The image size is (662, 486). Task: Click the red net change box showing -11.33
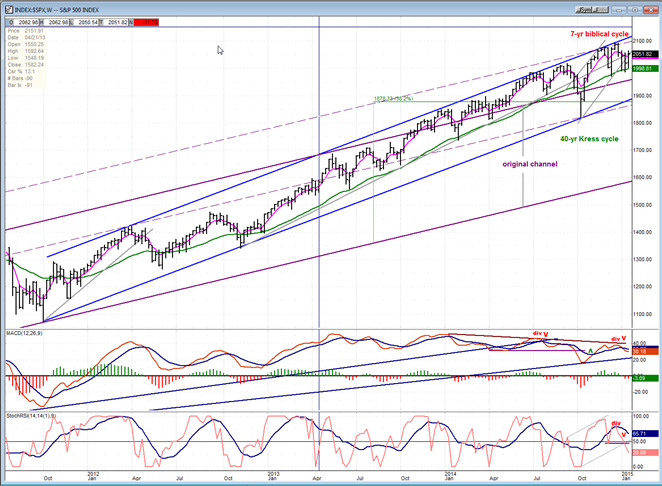point(146,22)
